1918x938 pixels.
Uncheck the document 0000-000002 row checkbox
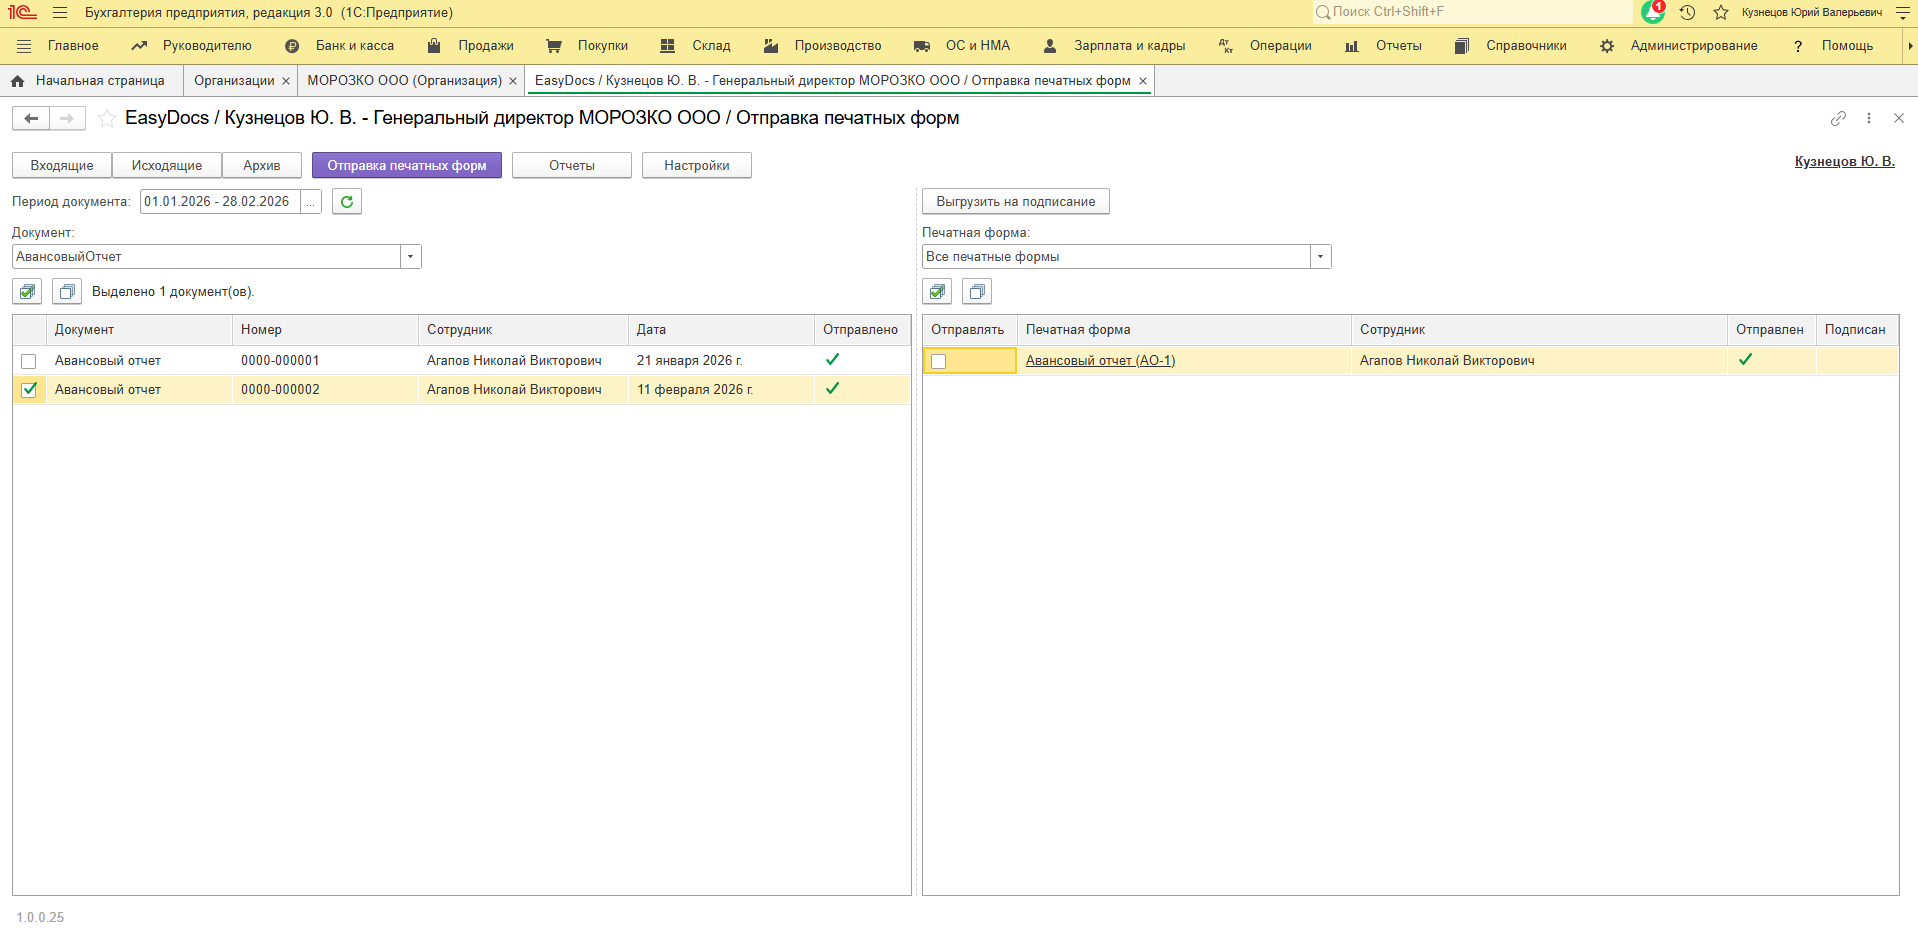tap(29, 390)
